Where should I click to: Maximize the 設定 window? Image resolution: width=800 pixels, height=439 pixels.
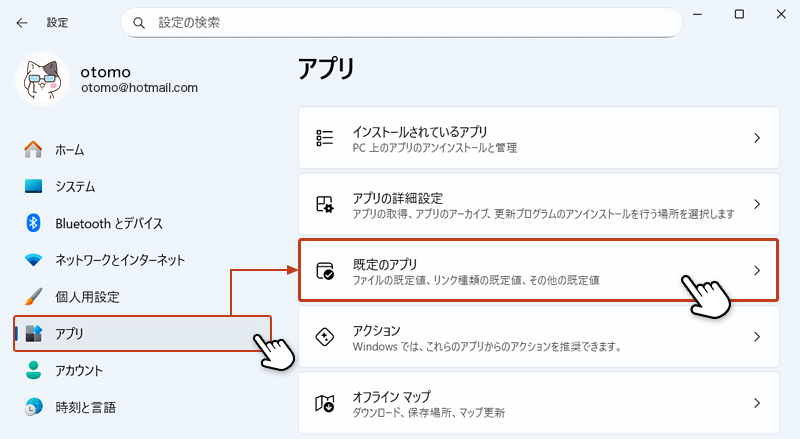(x=739, y=14)
